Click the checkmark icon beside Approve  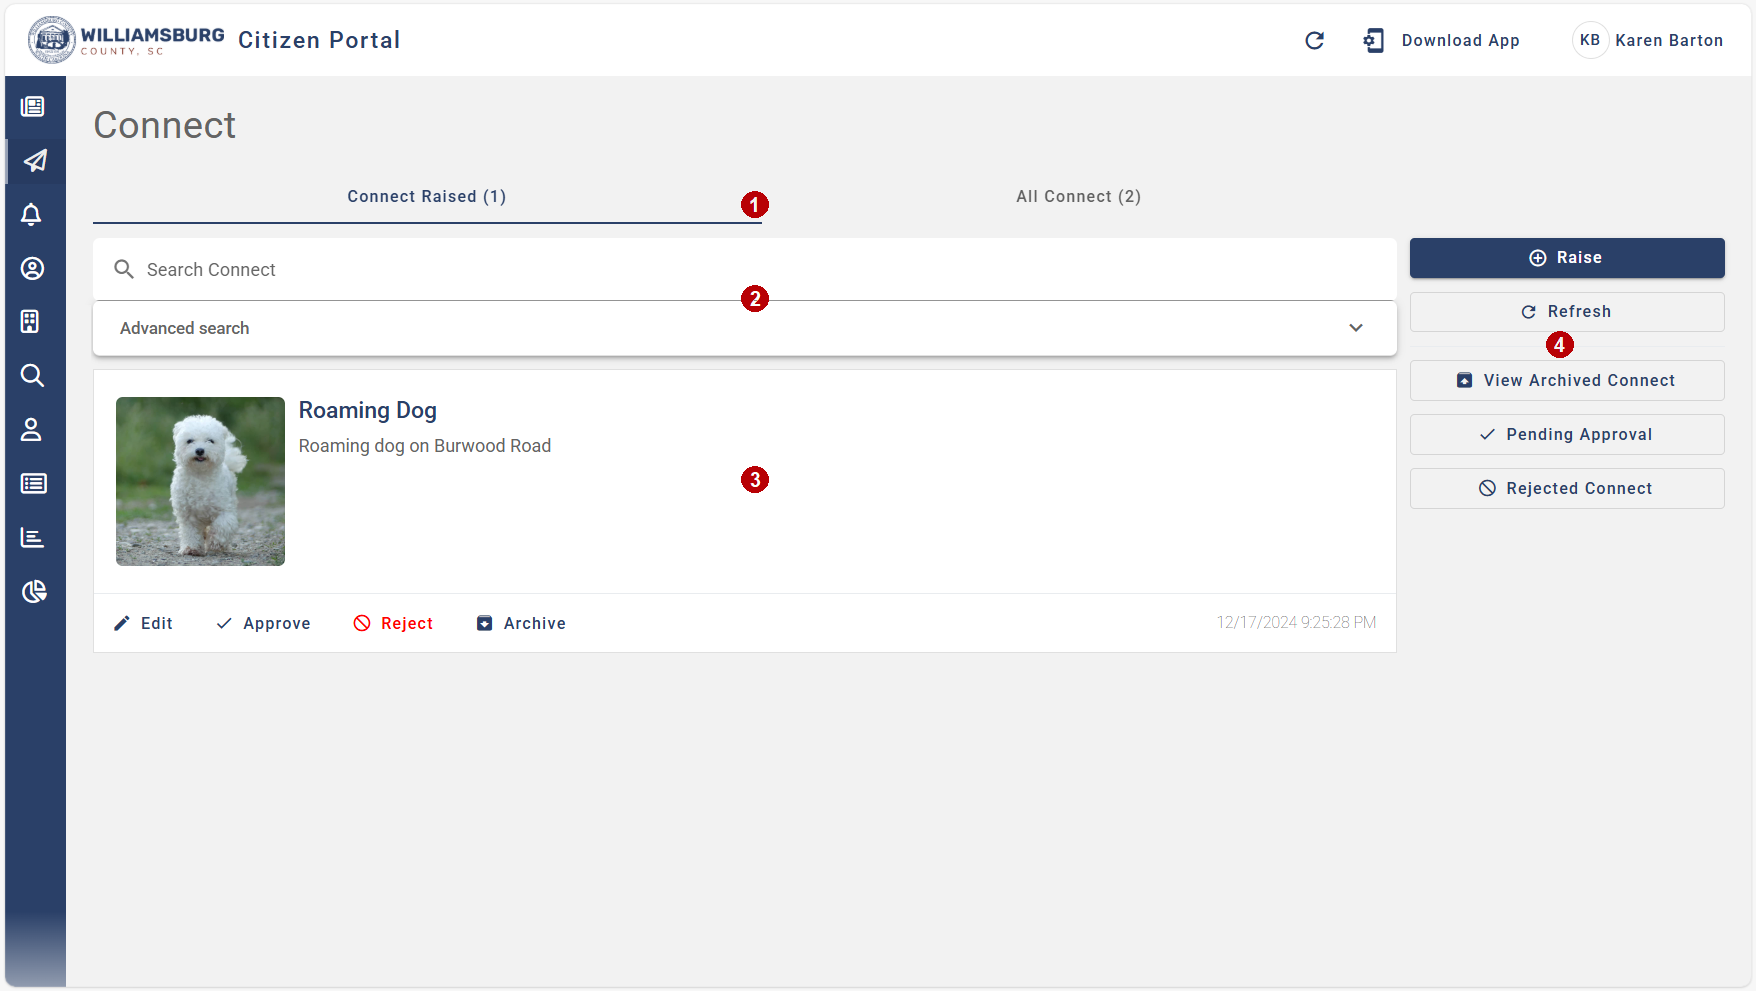click(x=224, y=623)
